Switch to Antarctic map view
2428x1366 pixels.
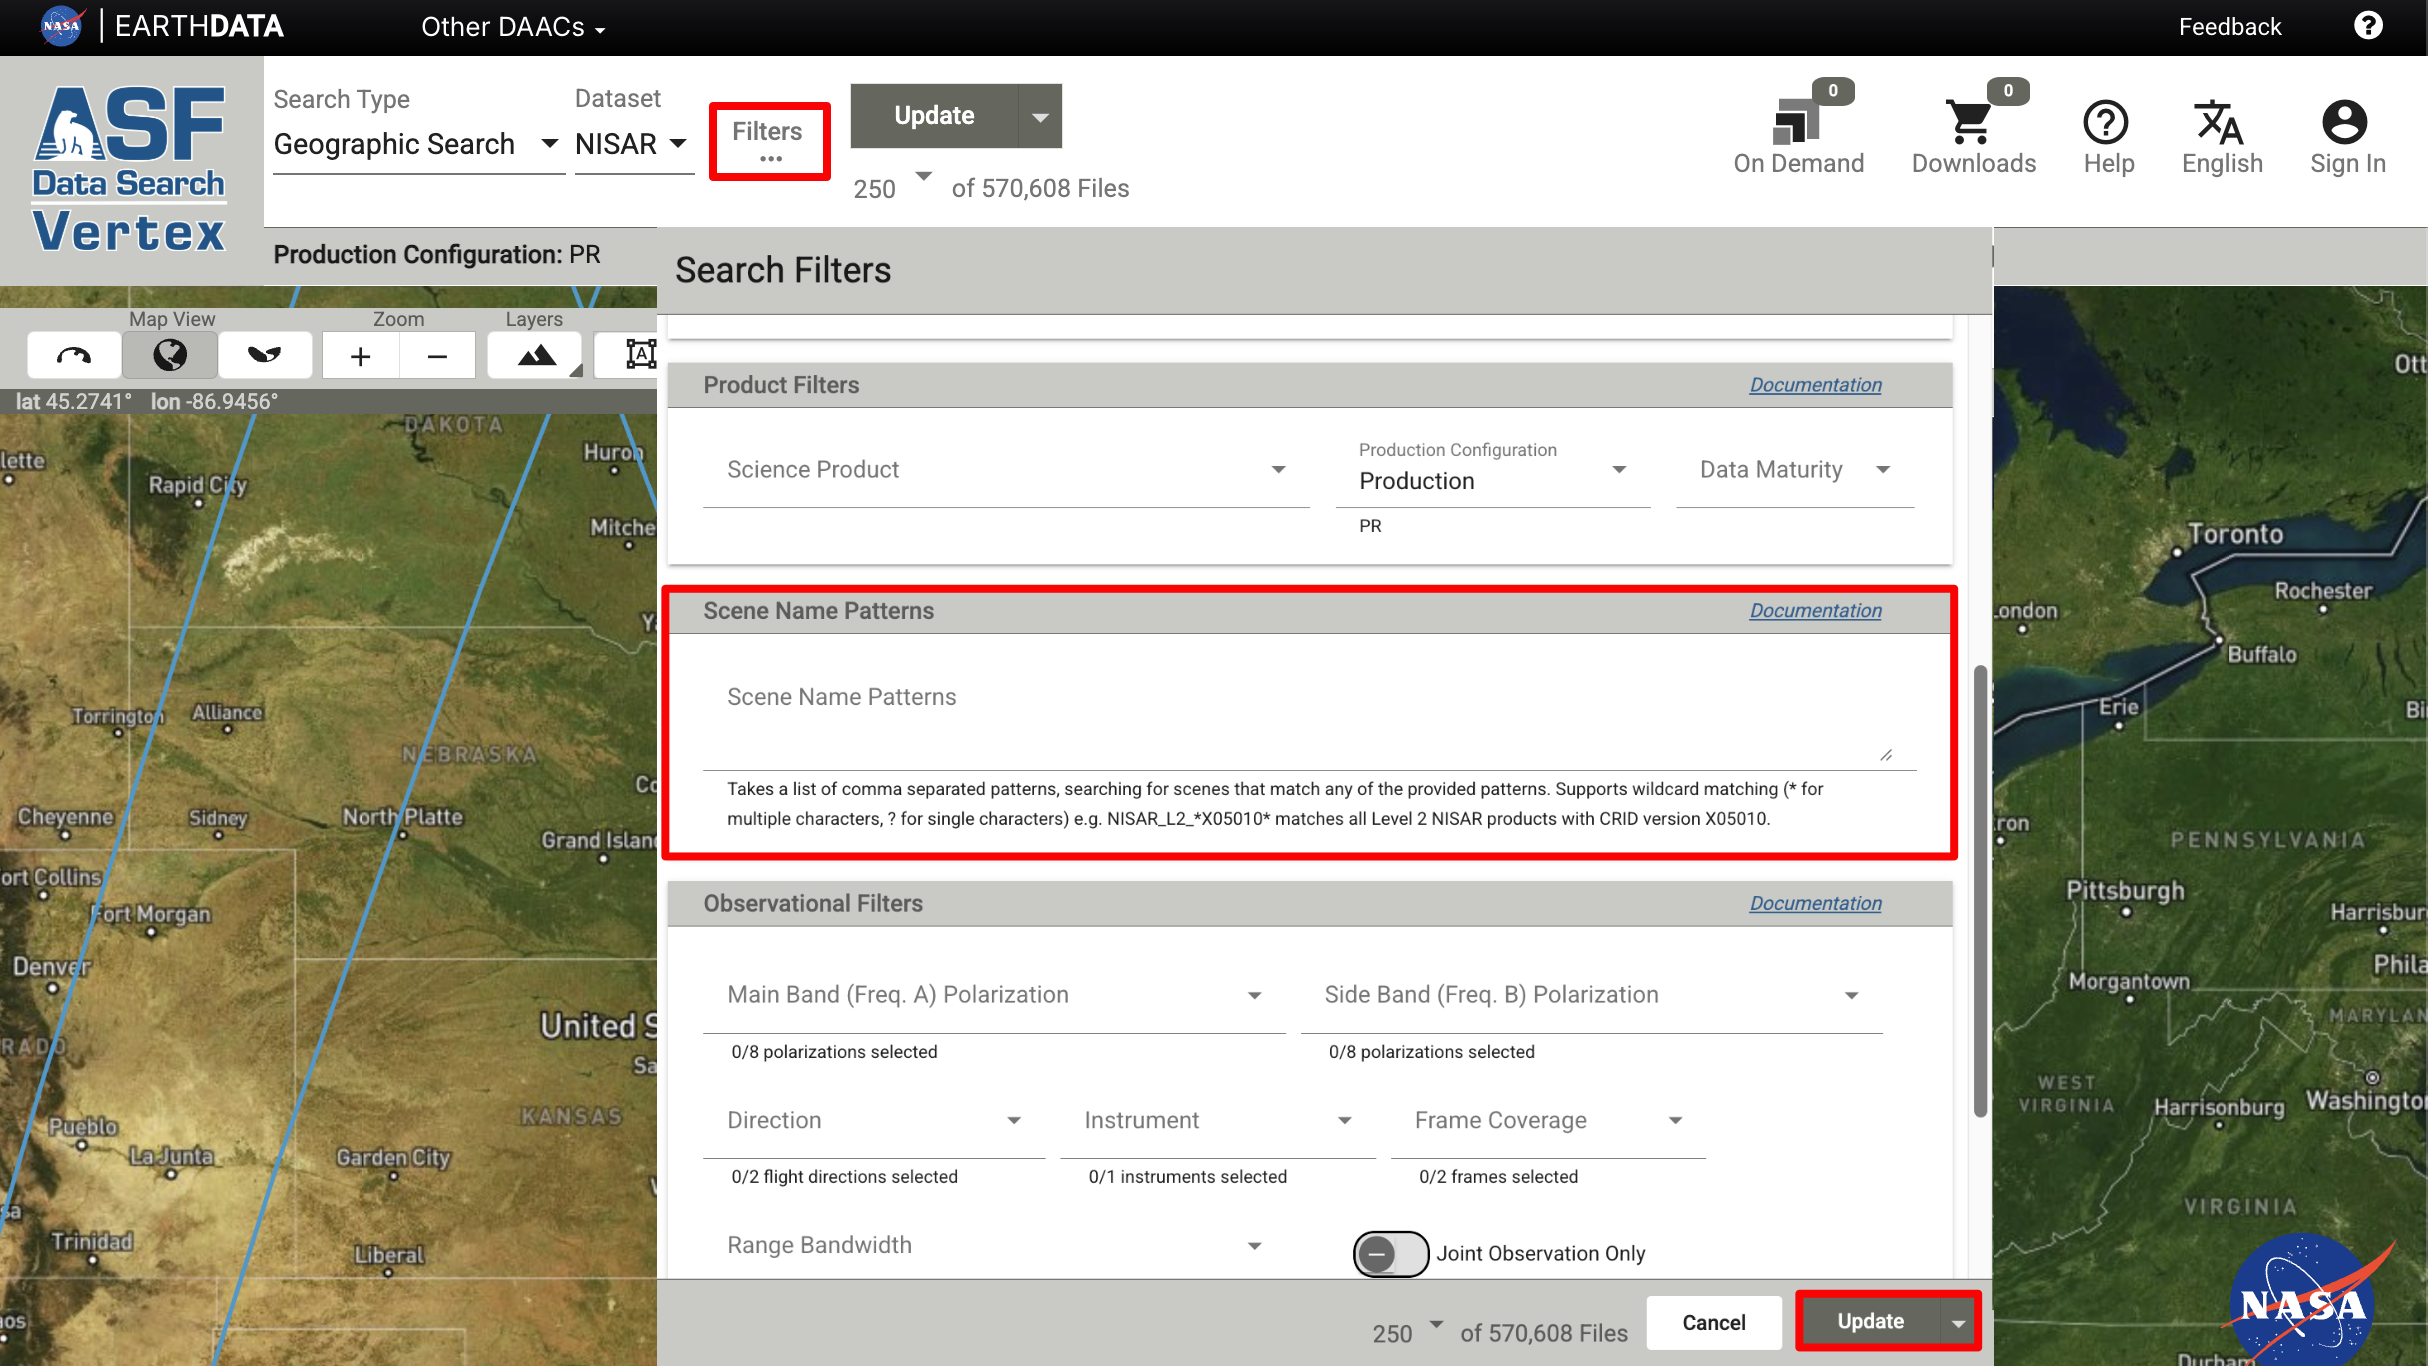[x=265, y=355]
